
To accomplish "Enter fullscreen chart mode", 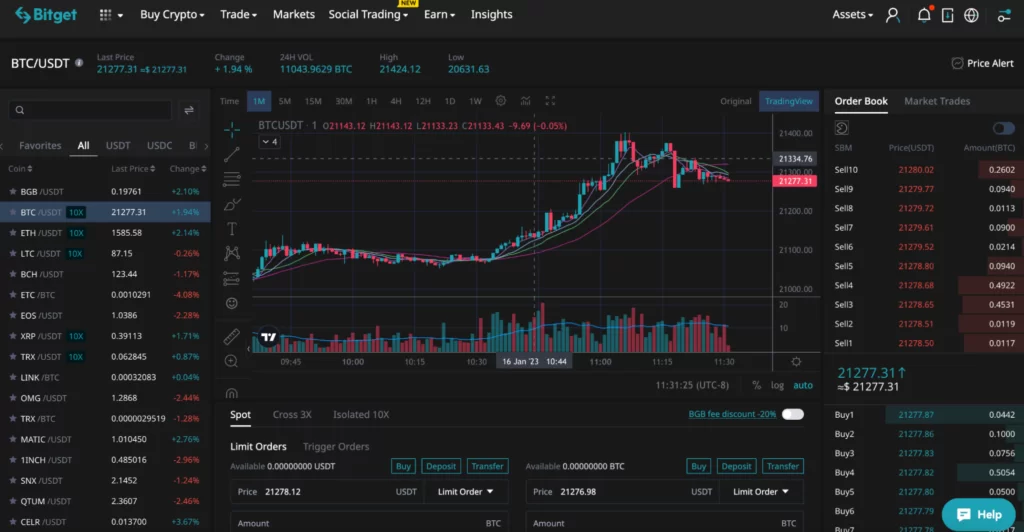I will coord(551,101).
